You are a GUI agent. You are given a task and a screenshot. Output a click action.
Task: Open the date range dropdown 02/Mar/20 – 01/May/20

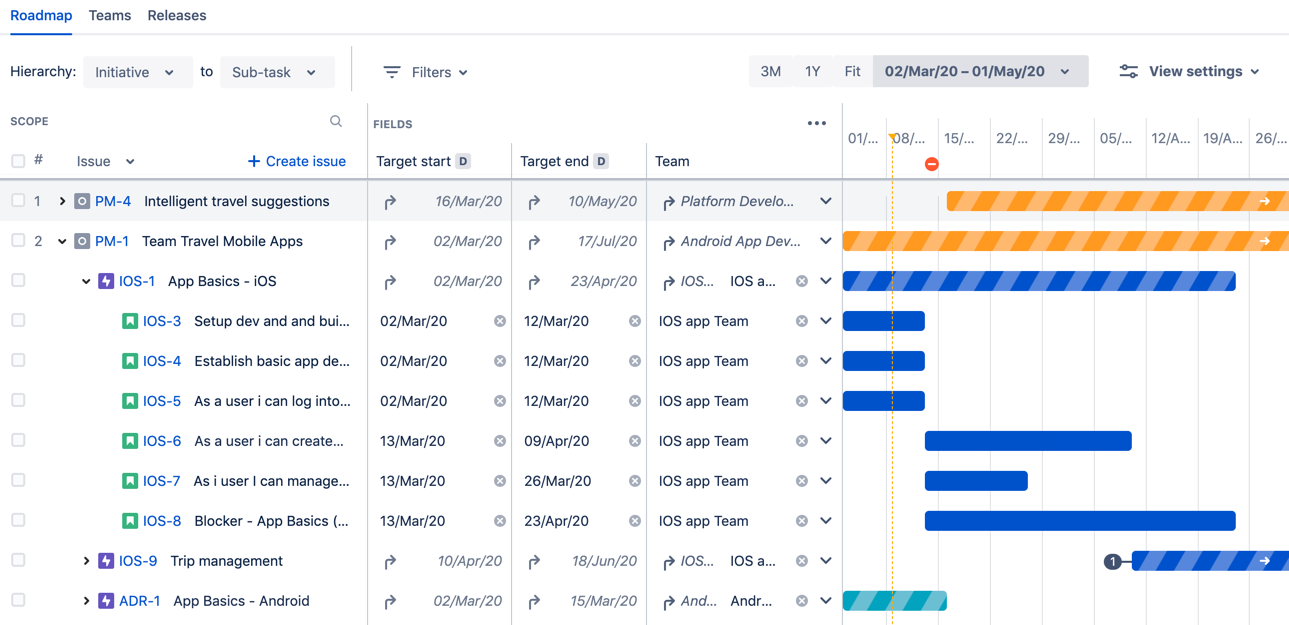click(980, 71)
